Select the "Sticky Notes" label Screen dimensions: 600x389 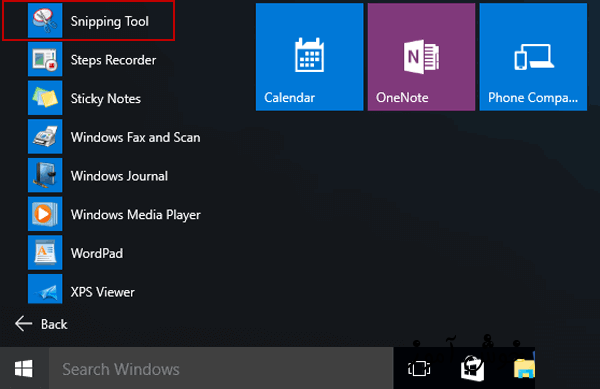[x=106, y=99]
